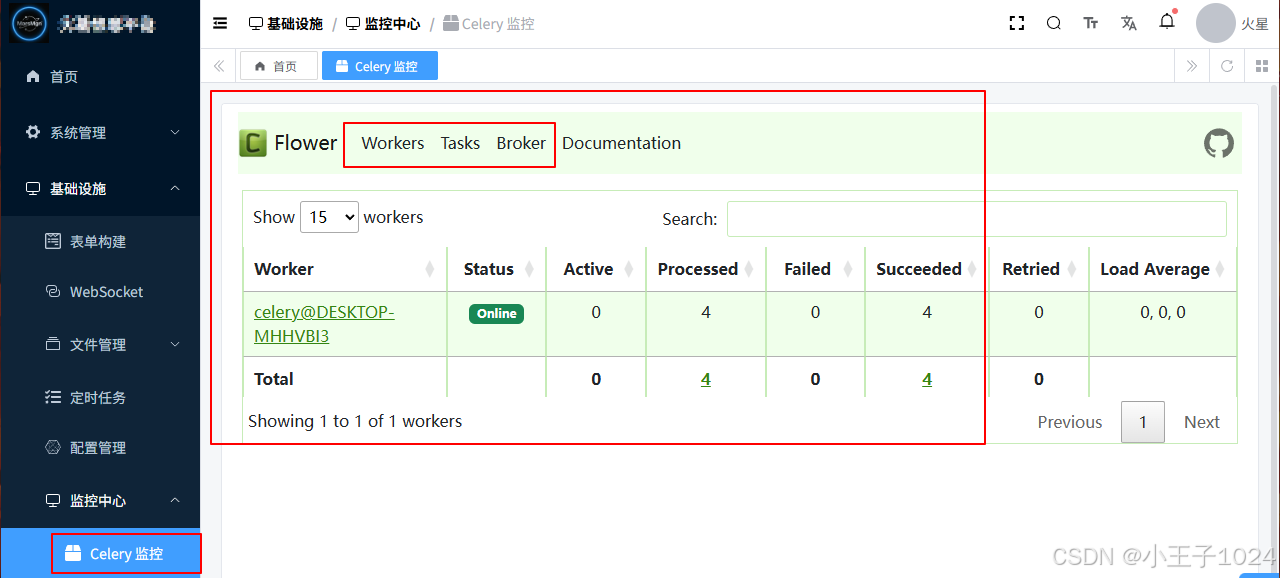Go to Next page of workers
1280x578 pixels.
click(x=1202, y=422)
